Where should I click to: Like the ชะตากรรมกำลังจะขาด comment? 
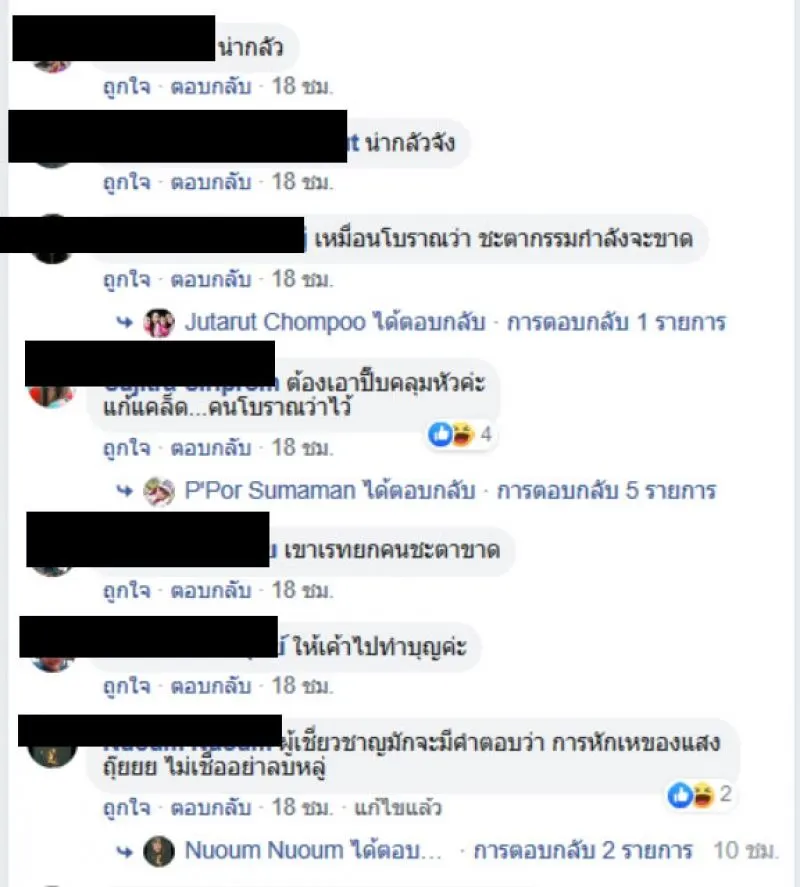127,279
